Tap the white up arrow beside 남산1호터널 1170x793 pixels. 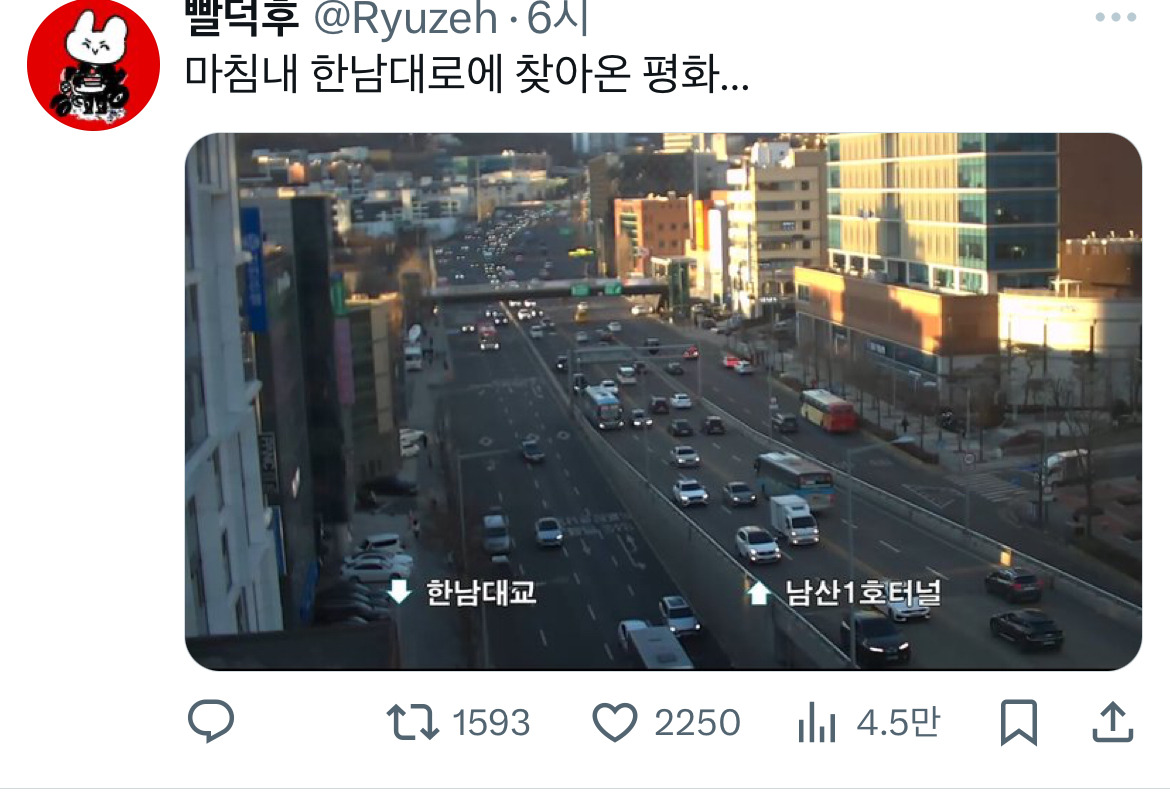pyautogui.click(x=758, y=593)
